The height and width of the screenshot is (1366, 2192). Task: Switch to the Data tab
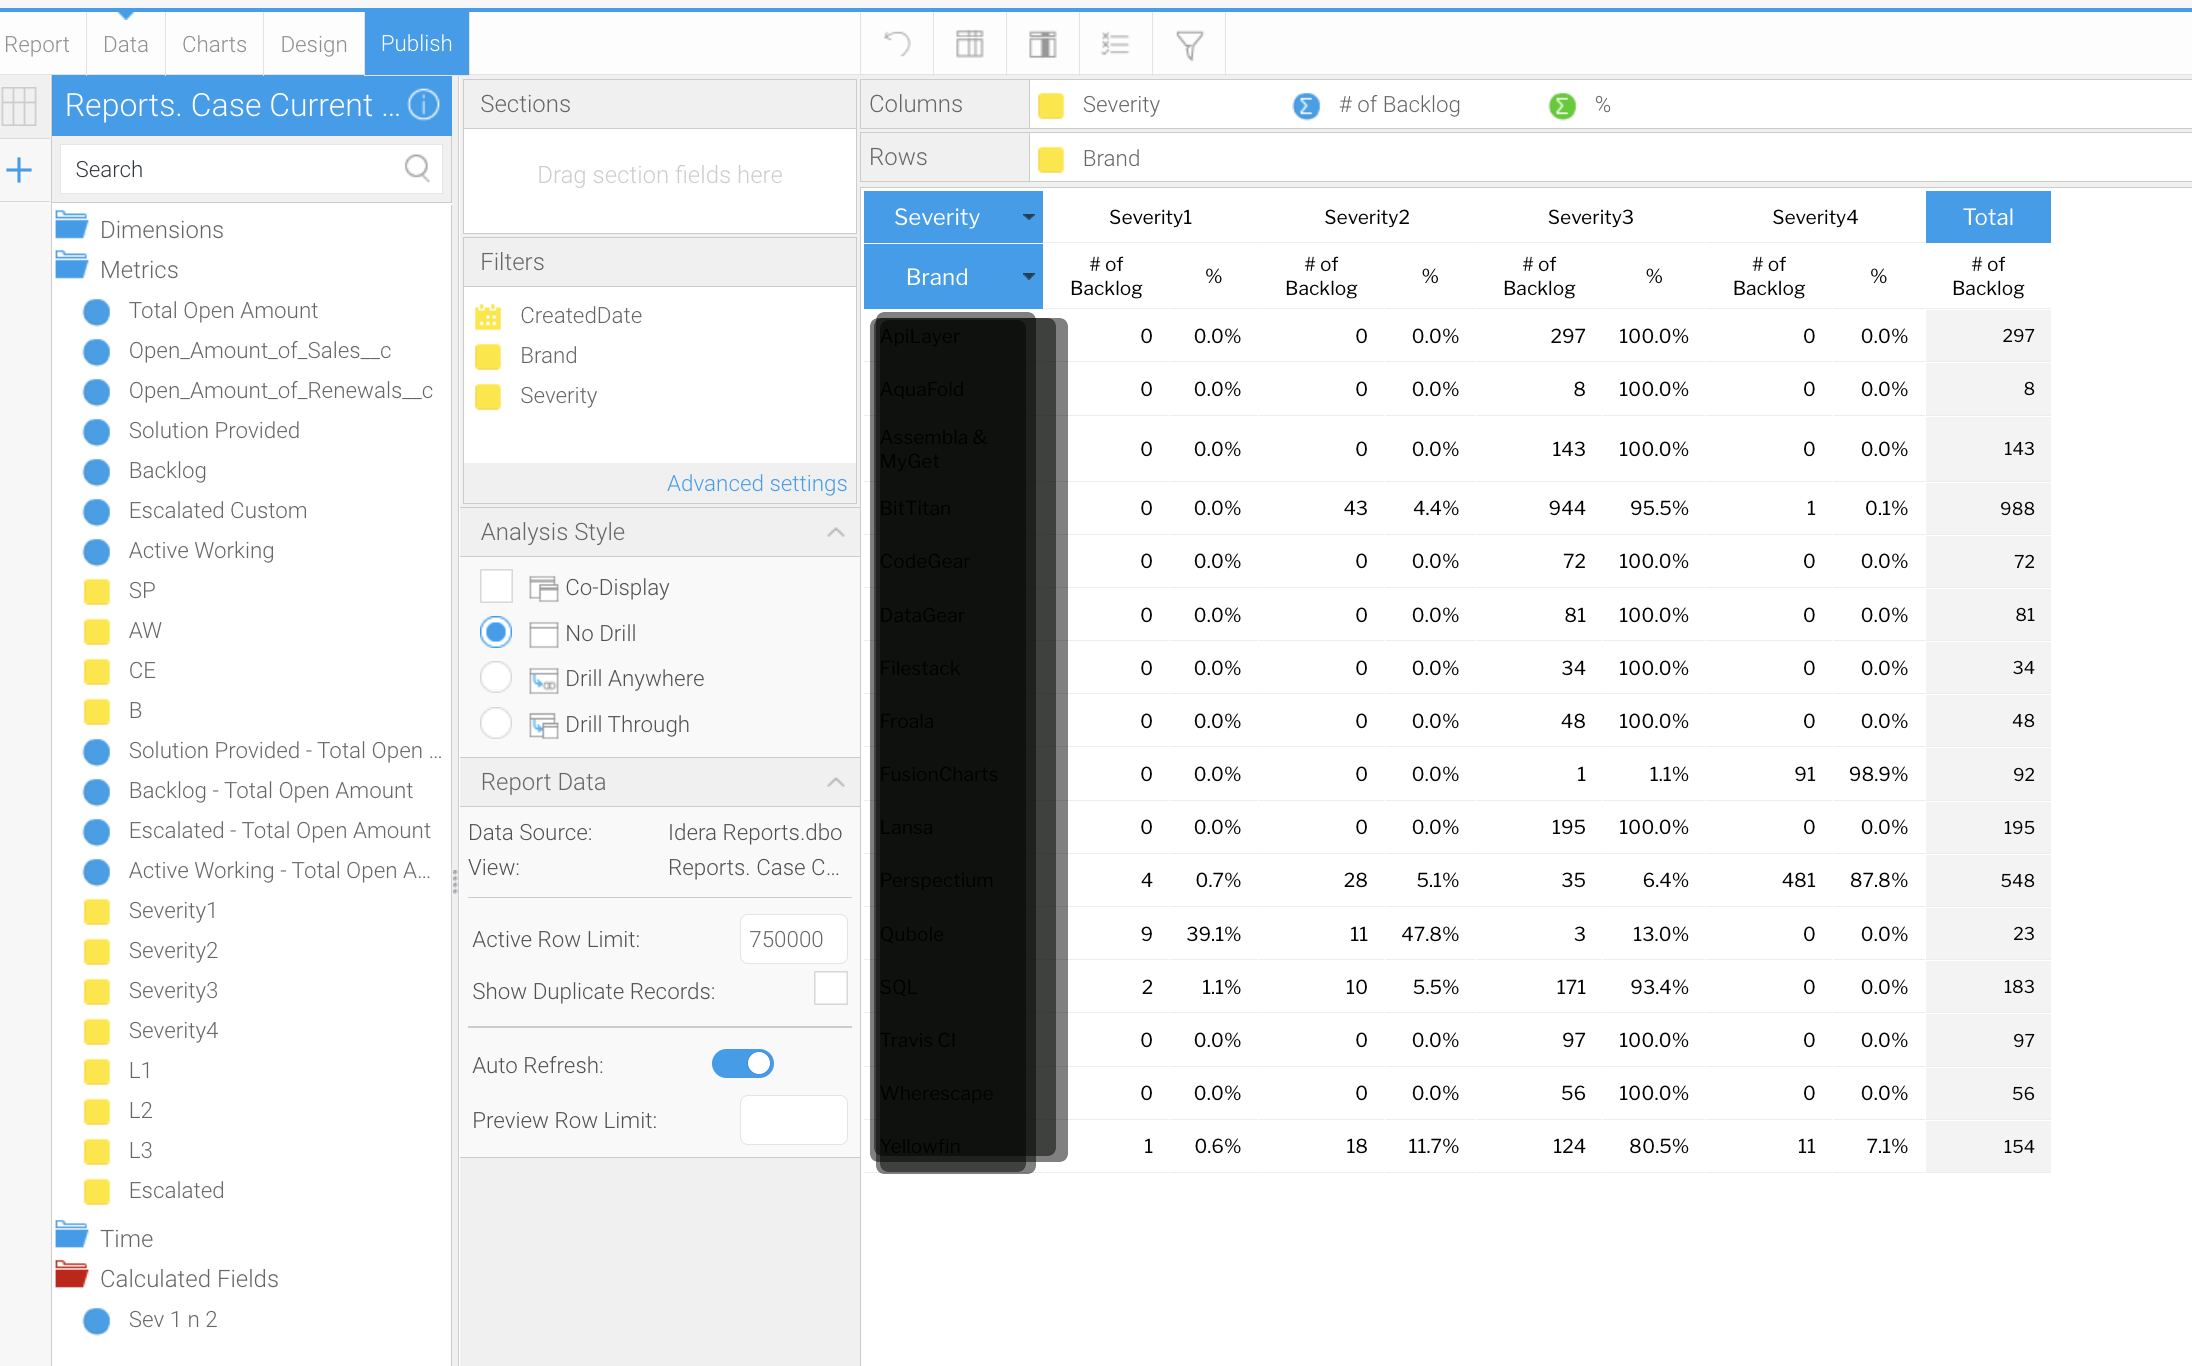[125, 44]
